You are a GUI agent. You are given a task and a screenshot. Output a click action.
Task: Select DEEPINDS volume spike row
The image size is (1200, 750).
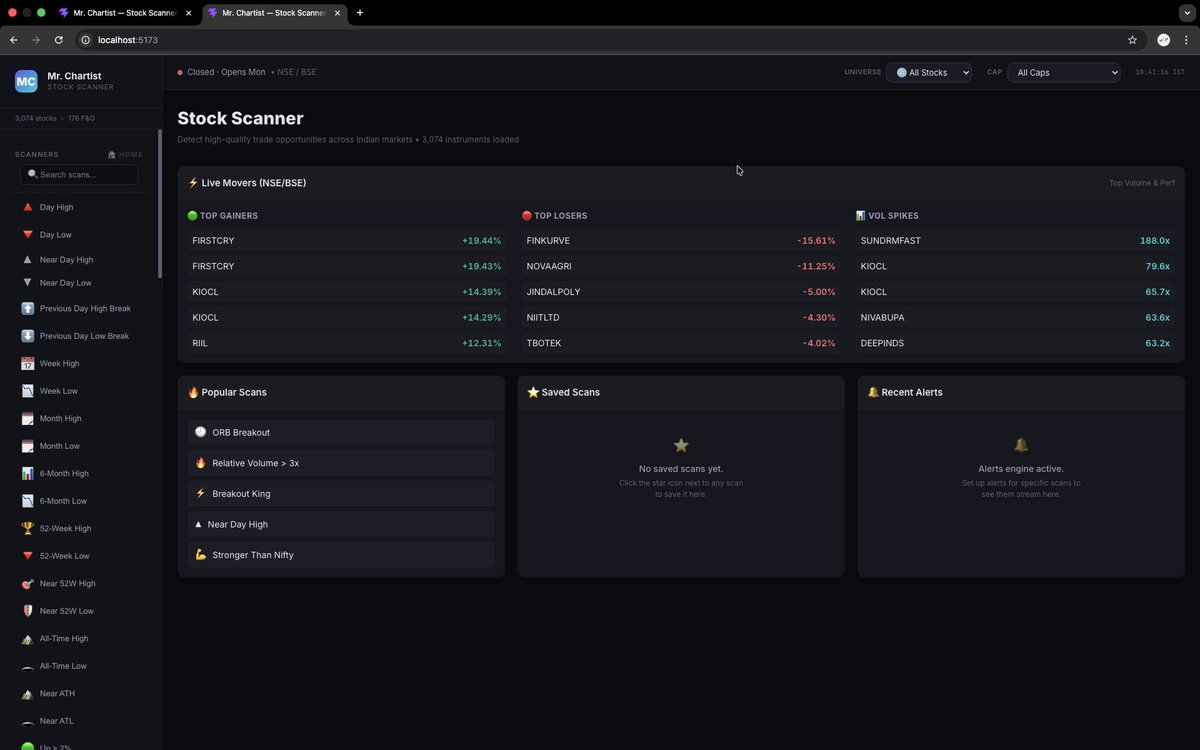(1015, 343)
